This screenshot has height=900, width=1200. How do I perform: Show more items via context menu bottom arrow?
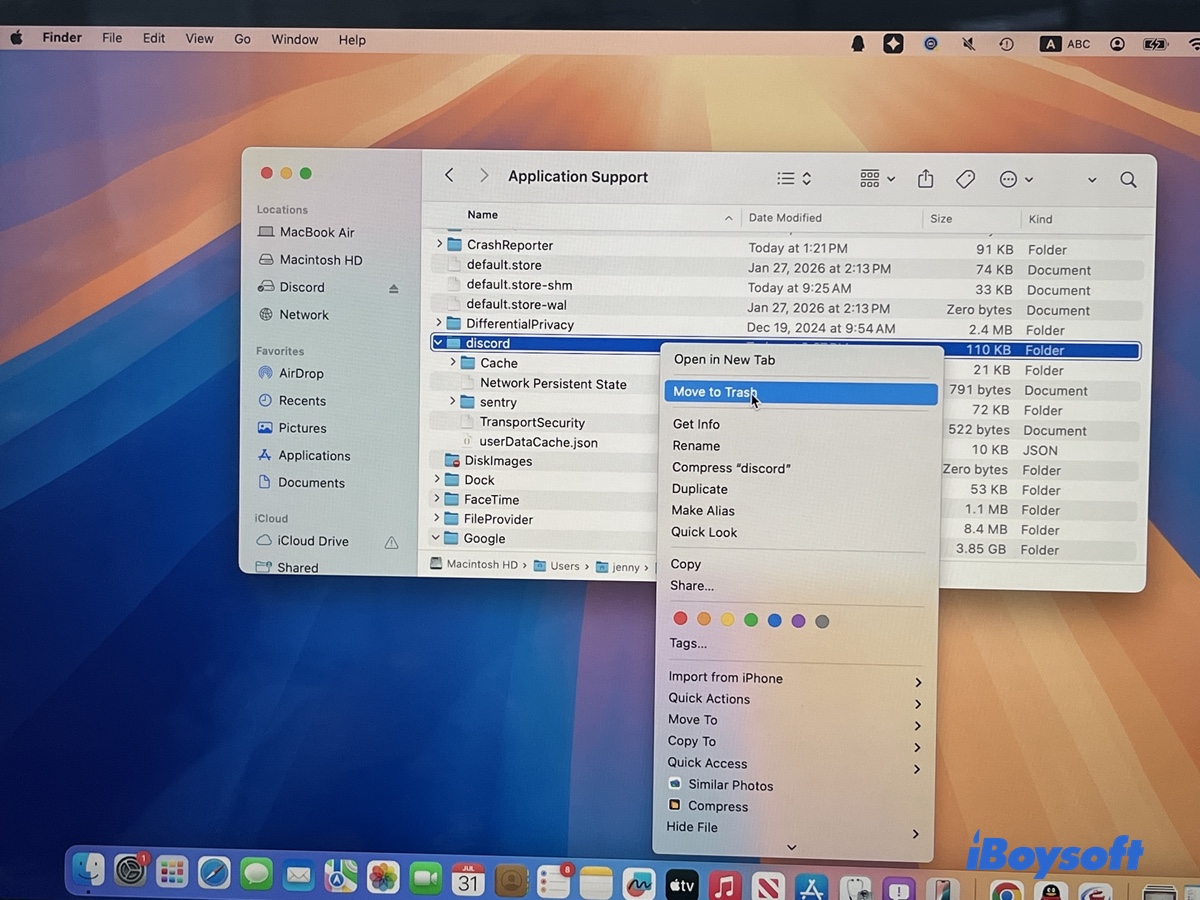coord(792,848)
